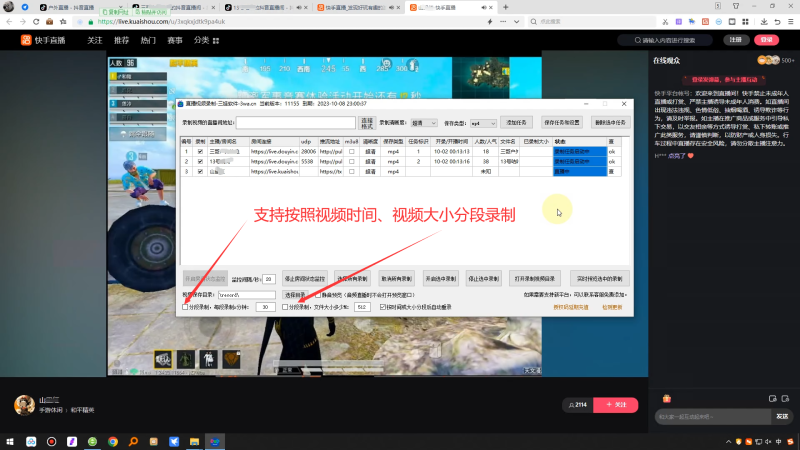
Task: Open the browser extensions grid icon
Action: 745,22
